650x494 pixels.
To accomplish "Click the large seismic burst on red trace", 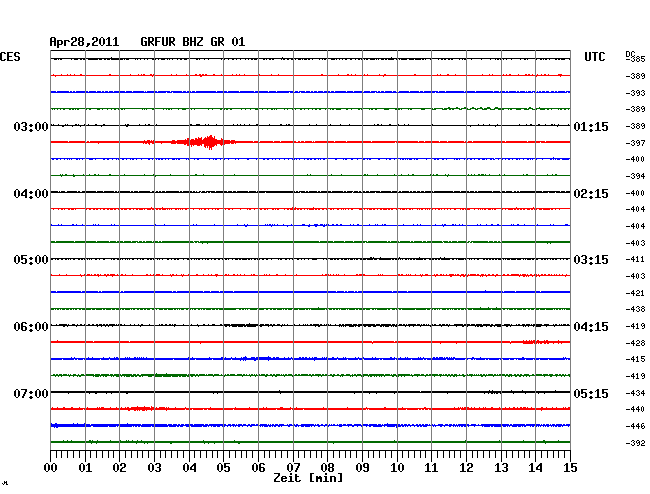I will point(204,142).
